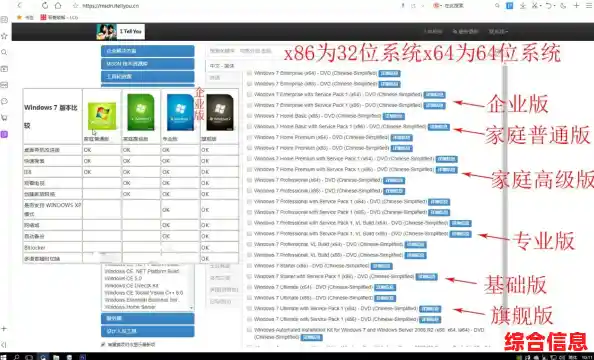Open details for Windows Automated Installation Kit
The width and height of the screenshot is (594, 360).
(x=311, y=337)
